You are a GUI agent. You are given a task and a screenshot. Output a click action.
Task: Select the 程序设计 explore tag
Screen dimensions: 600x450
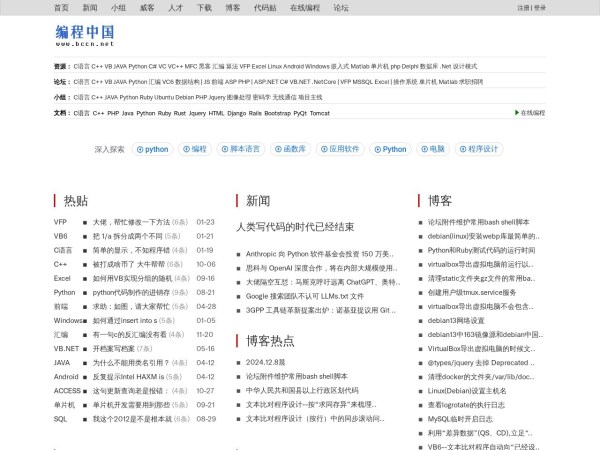479,149
